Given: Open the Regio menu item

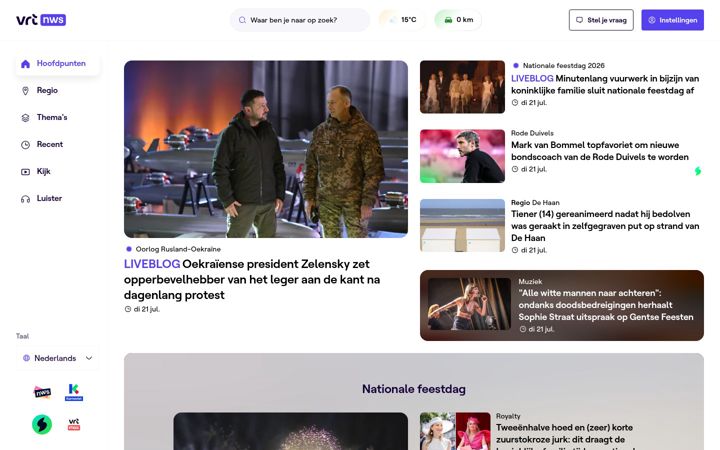Looking at the screenshot, I should [x=47, y=90].
